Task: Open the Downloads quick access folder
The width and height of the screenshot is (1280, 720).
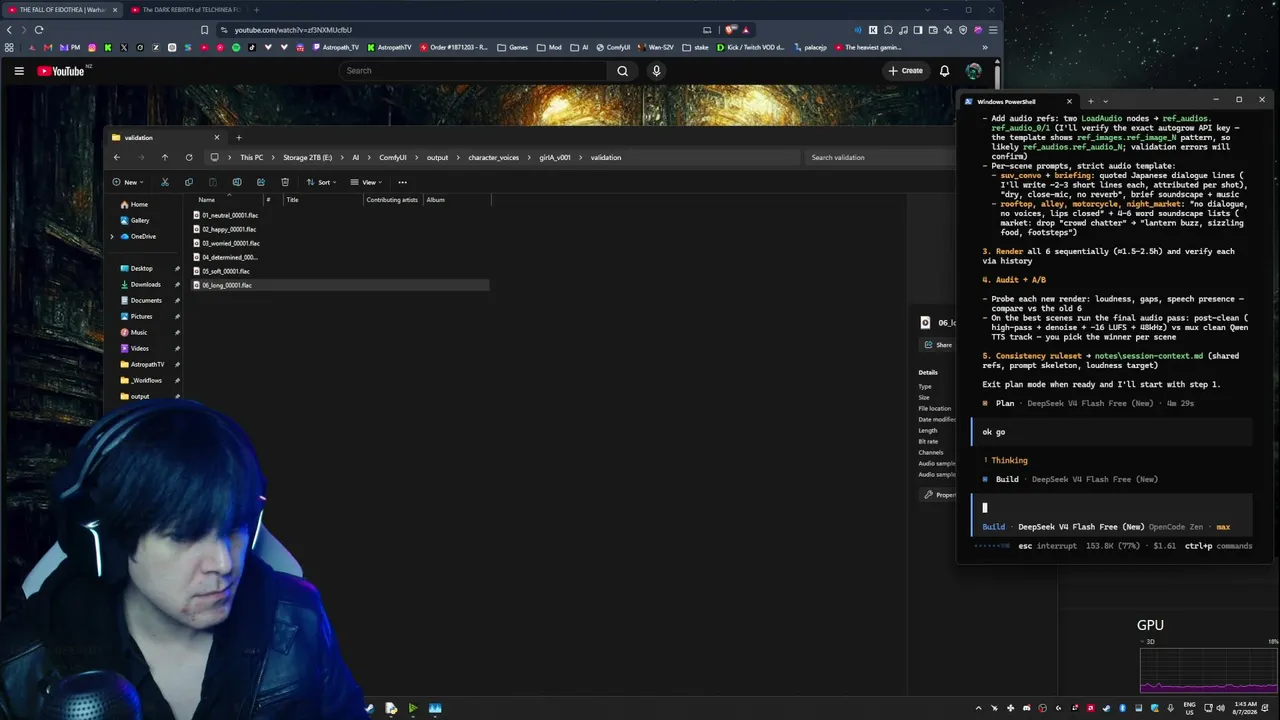Action: pyautogui.click(x=140, y=284)
